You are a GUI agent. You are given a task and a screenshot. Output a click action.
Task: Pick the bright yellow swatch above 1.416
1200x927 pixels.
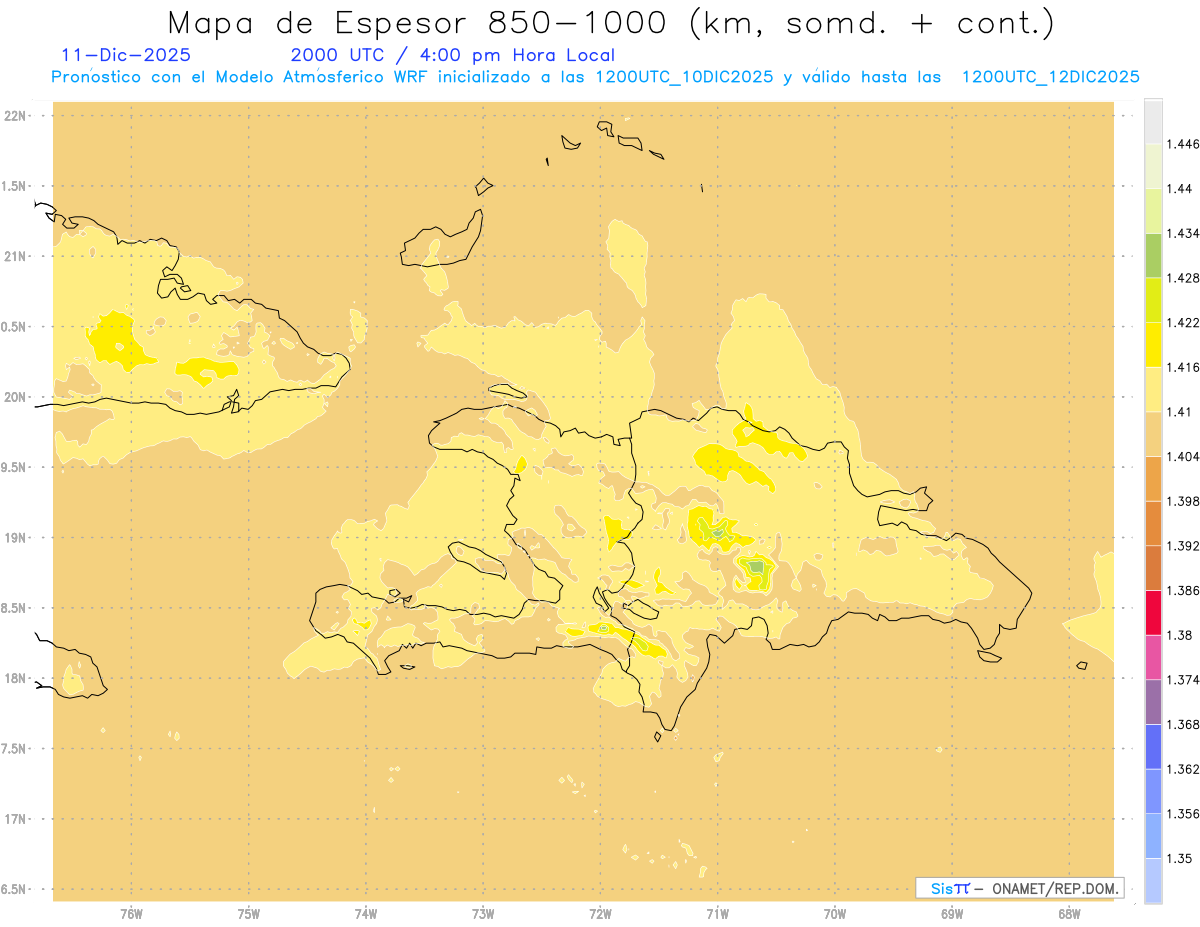[1153, 344]
